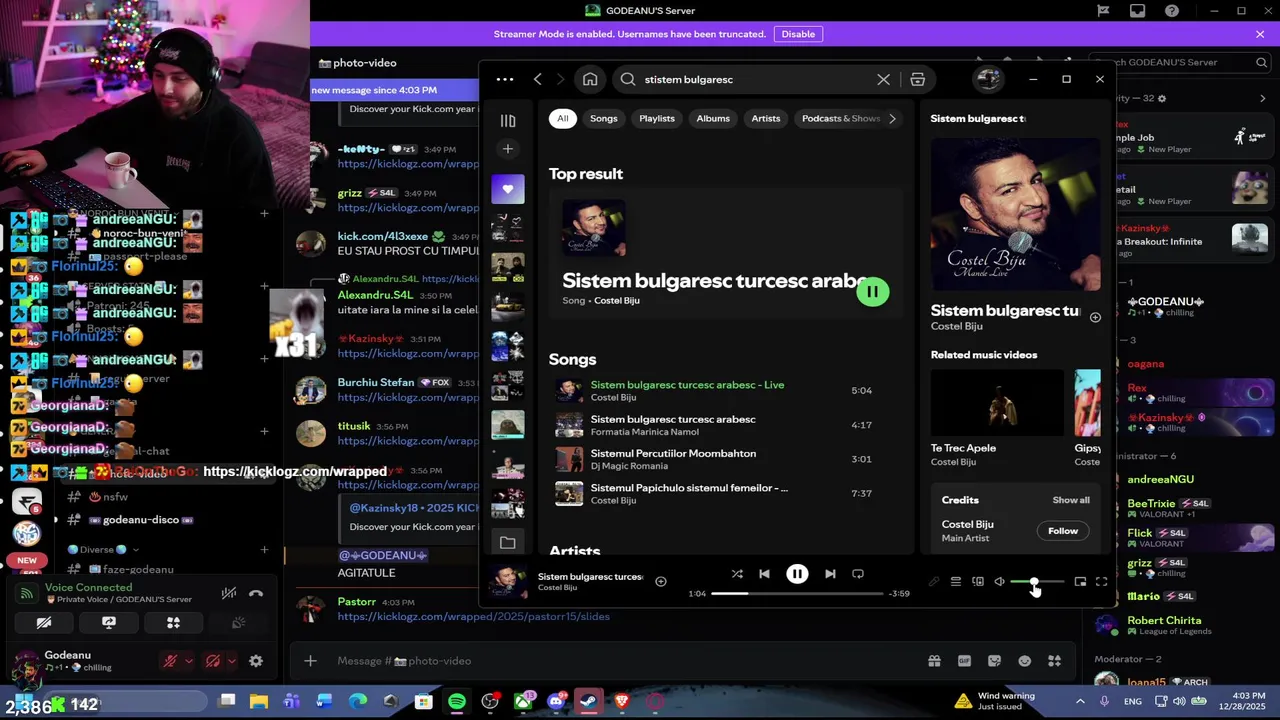The width and height of the screenshot is (1280, 720).
Task: Share your screen in Discord
Action: pyautogui.click(x=109, y=622)
